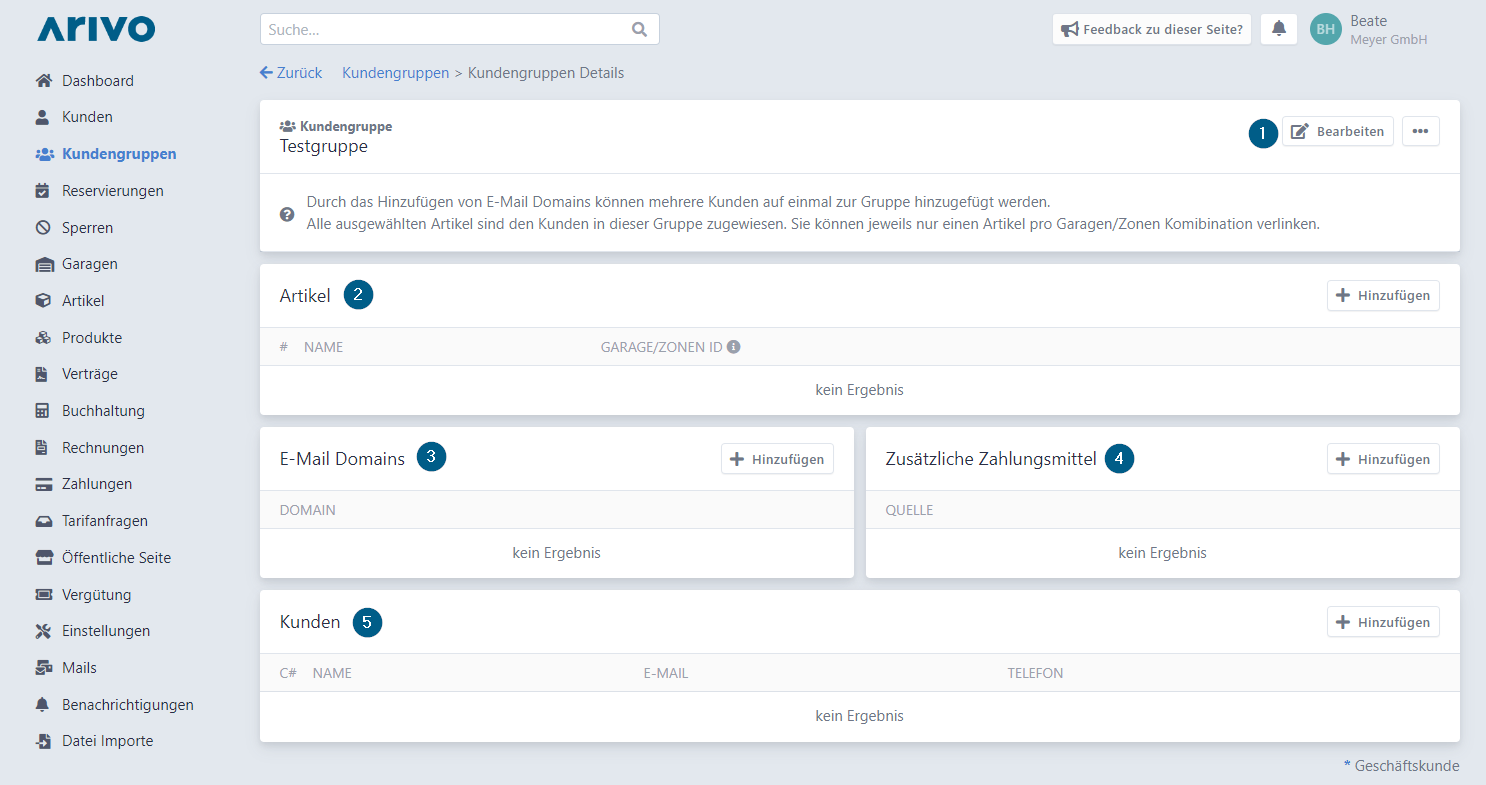Click the BH user avatar

(1325, 29)
